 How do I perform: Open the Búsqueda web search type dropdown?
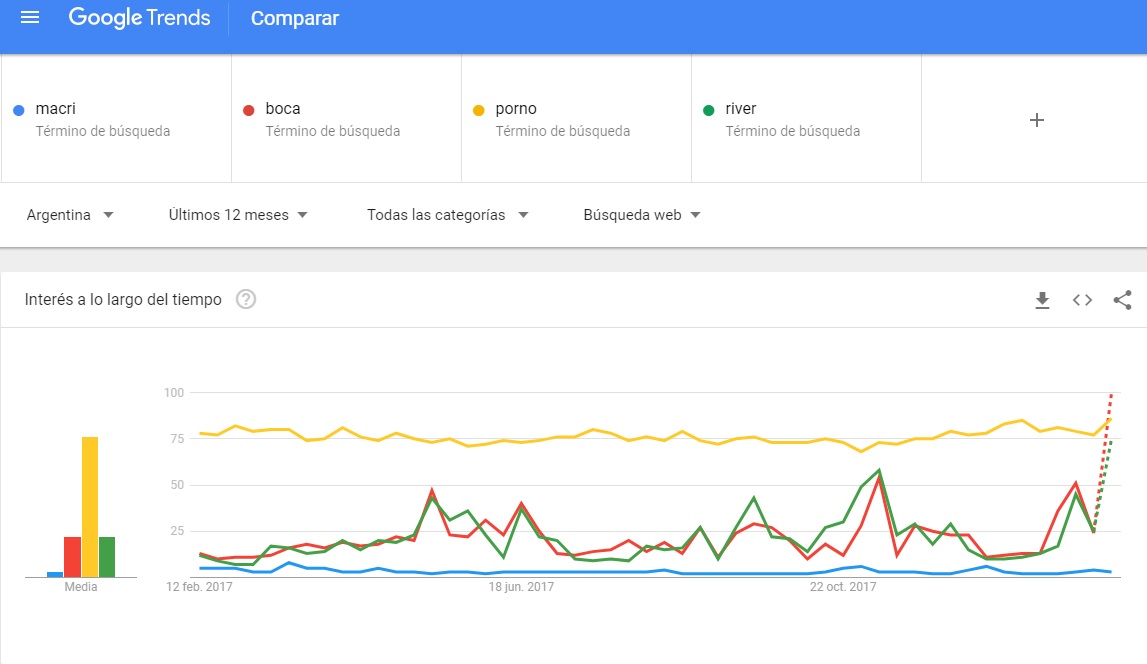(642, 215)
